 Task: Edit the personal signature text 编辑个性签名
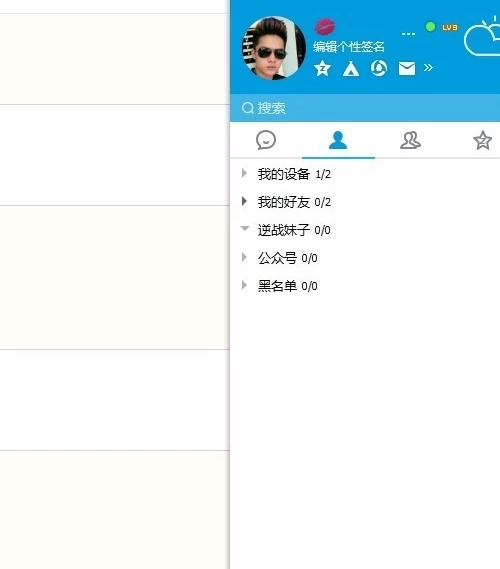(349, 46)
